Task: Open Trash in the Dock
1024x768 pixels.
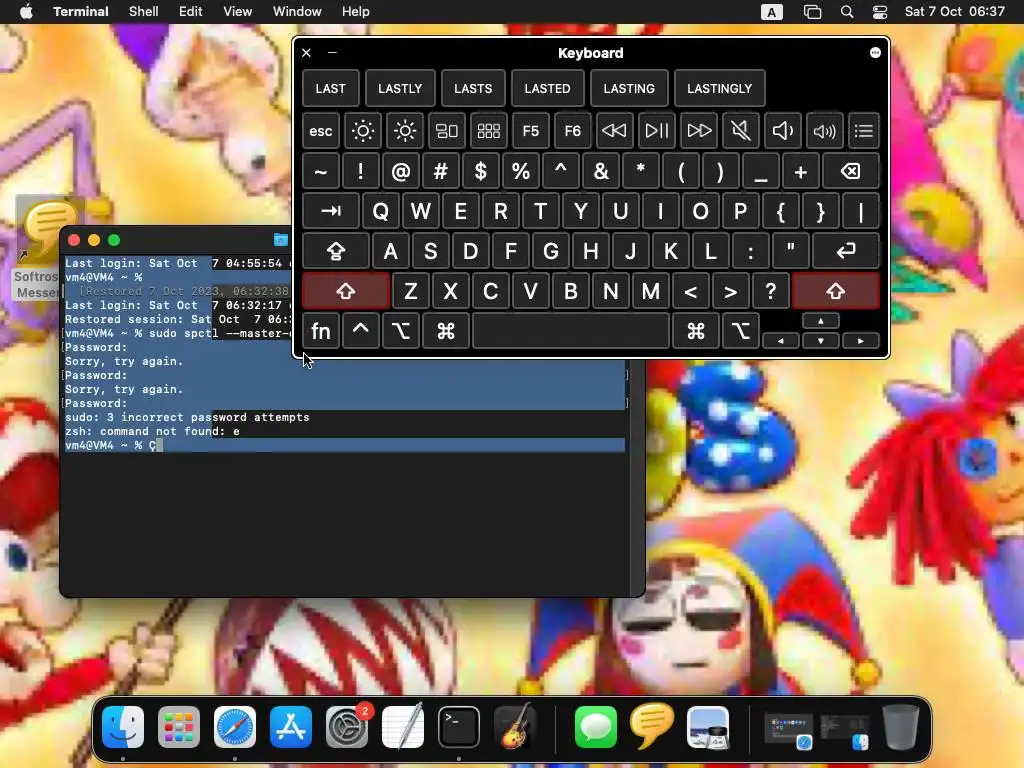Action: point(901,727)
